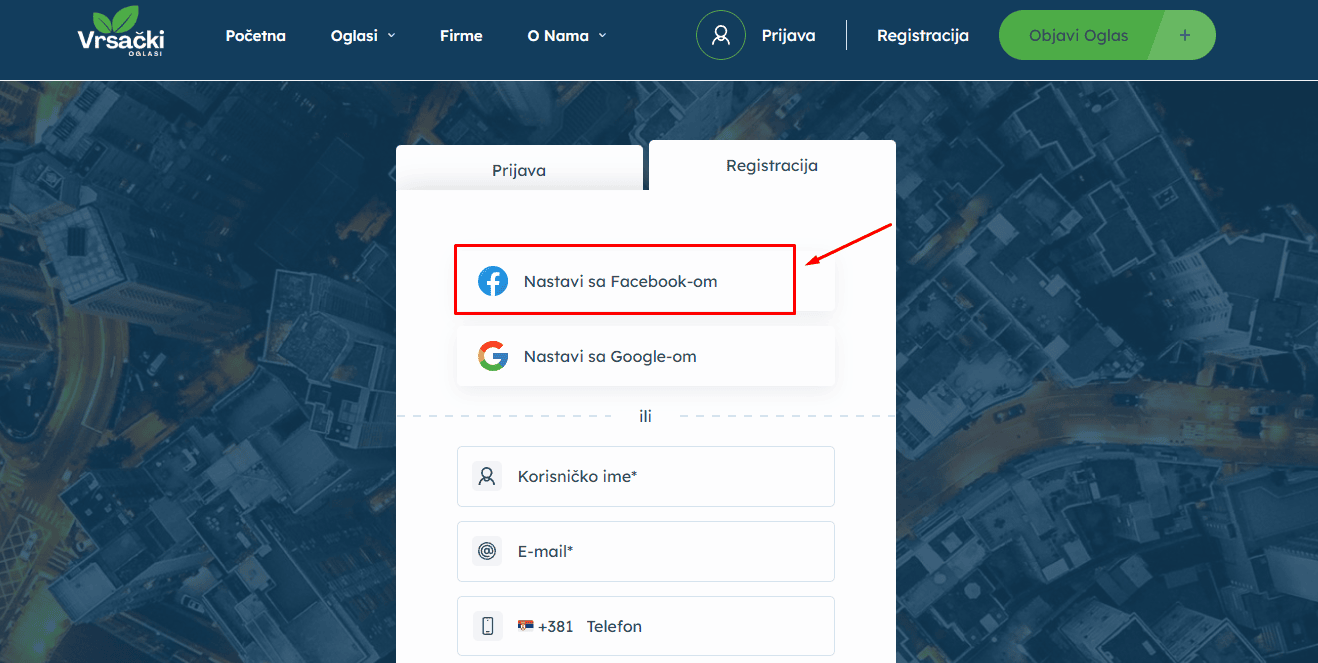The width and height of the screenshot is (1318, 663).
Task: Click the Facebook logo icon
Action: click(x=493, y=281)
